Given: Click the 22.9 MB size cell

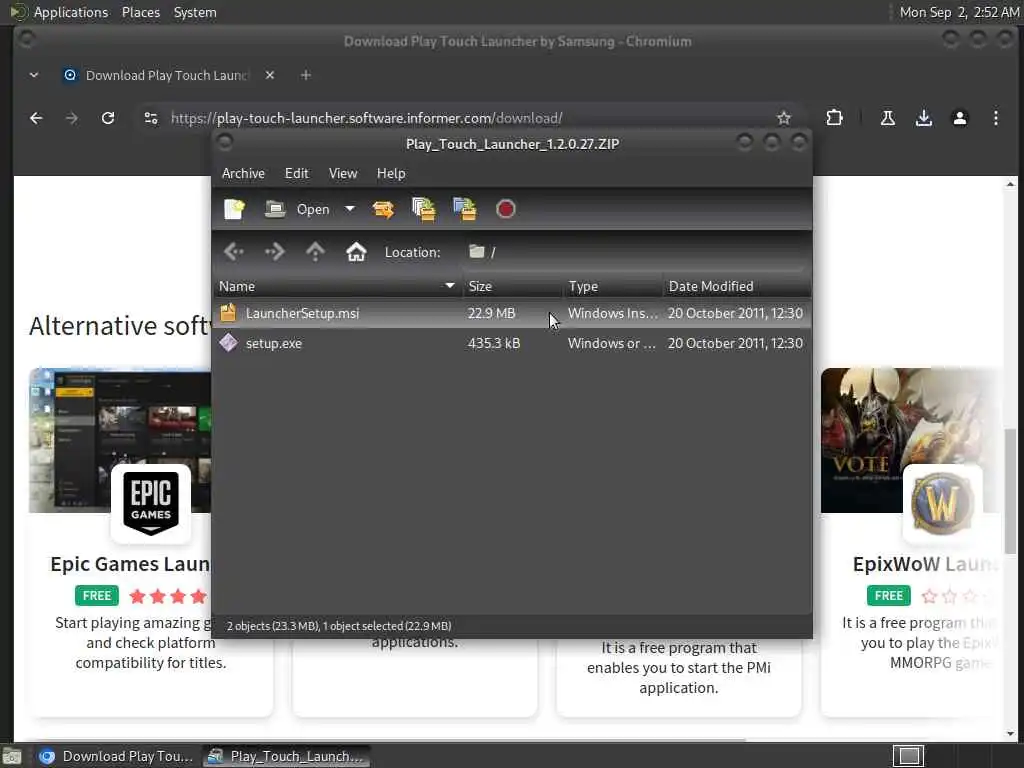Looking at the screenshot, I should click(x=491, y=313).
